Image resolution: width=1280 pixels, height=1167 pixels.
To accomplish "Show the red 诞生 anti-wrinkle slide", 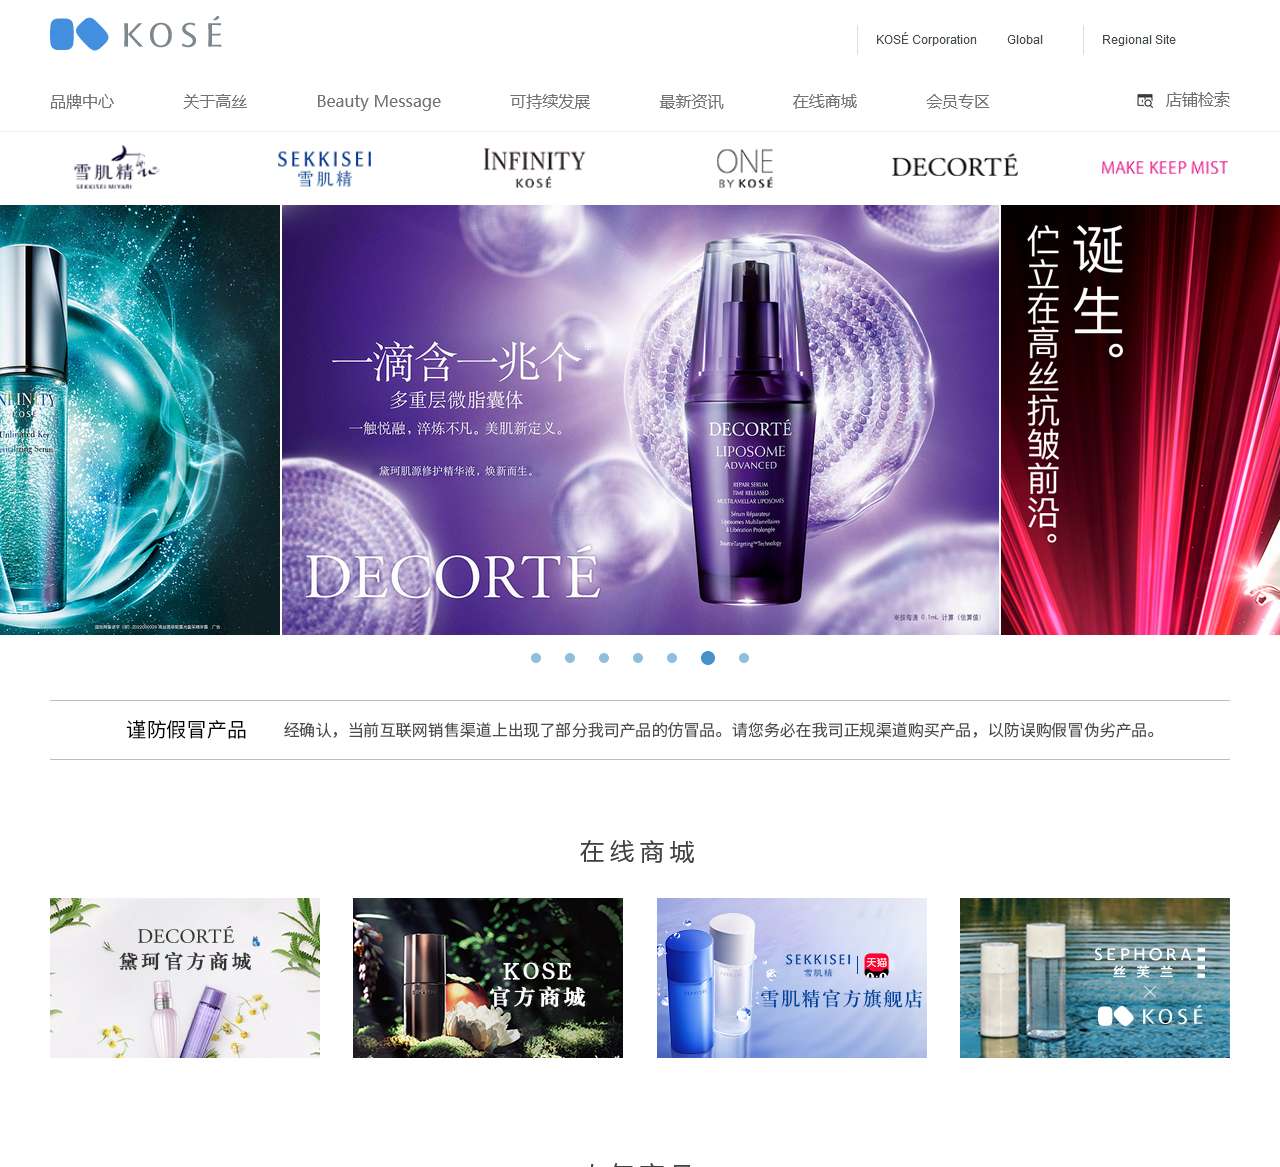I will click(1140, 420).
